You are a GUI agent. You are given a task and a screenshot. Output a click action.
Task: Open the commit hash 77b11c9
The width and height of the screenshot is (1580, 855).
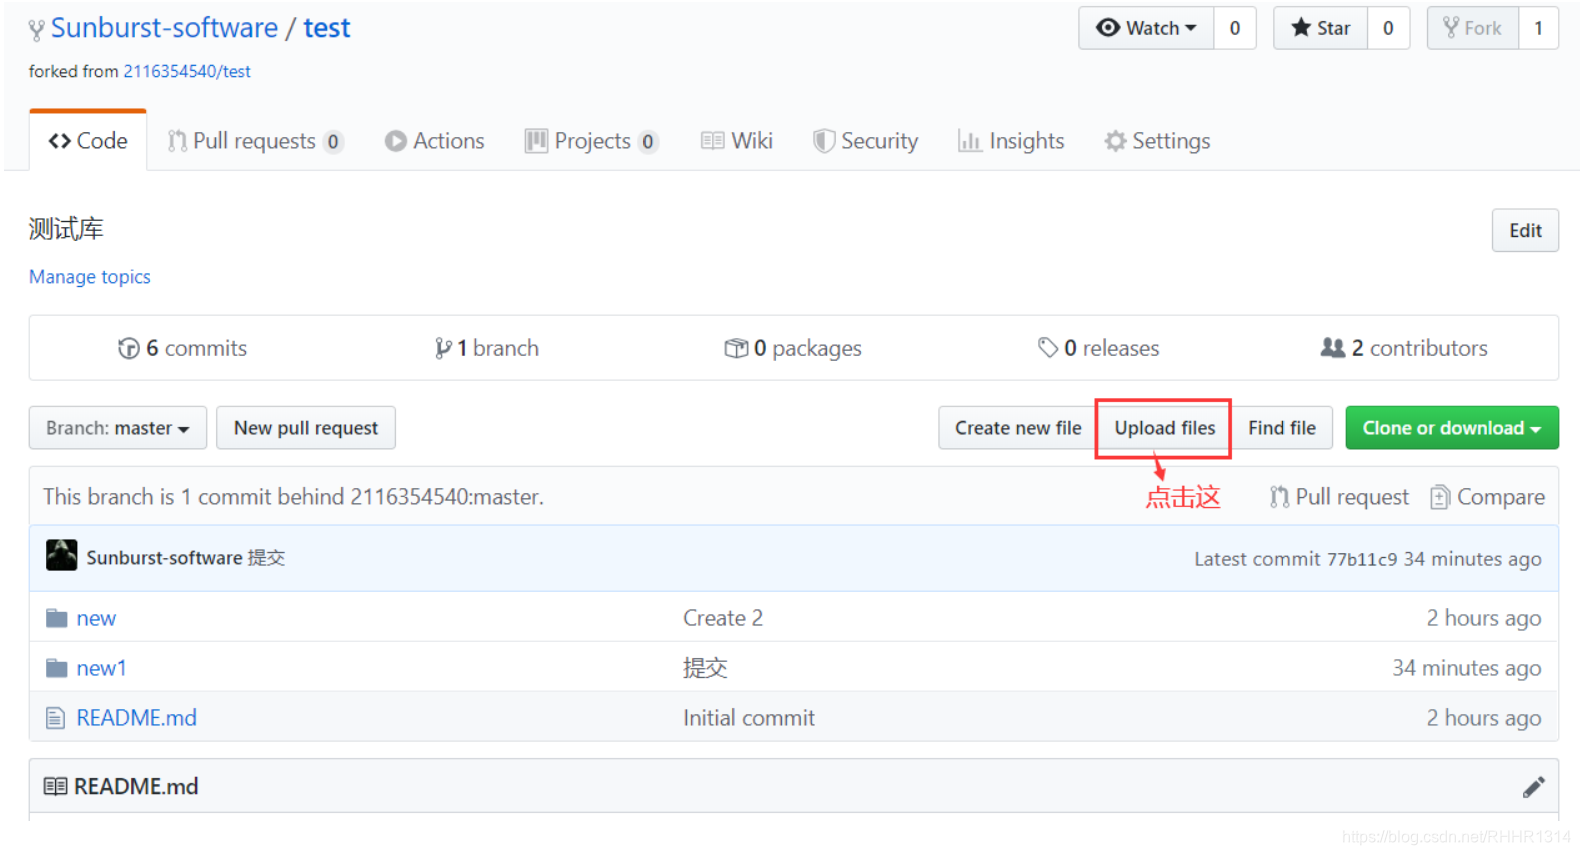coord(1362,559)
